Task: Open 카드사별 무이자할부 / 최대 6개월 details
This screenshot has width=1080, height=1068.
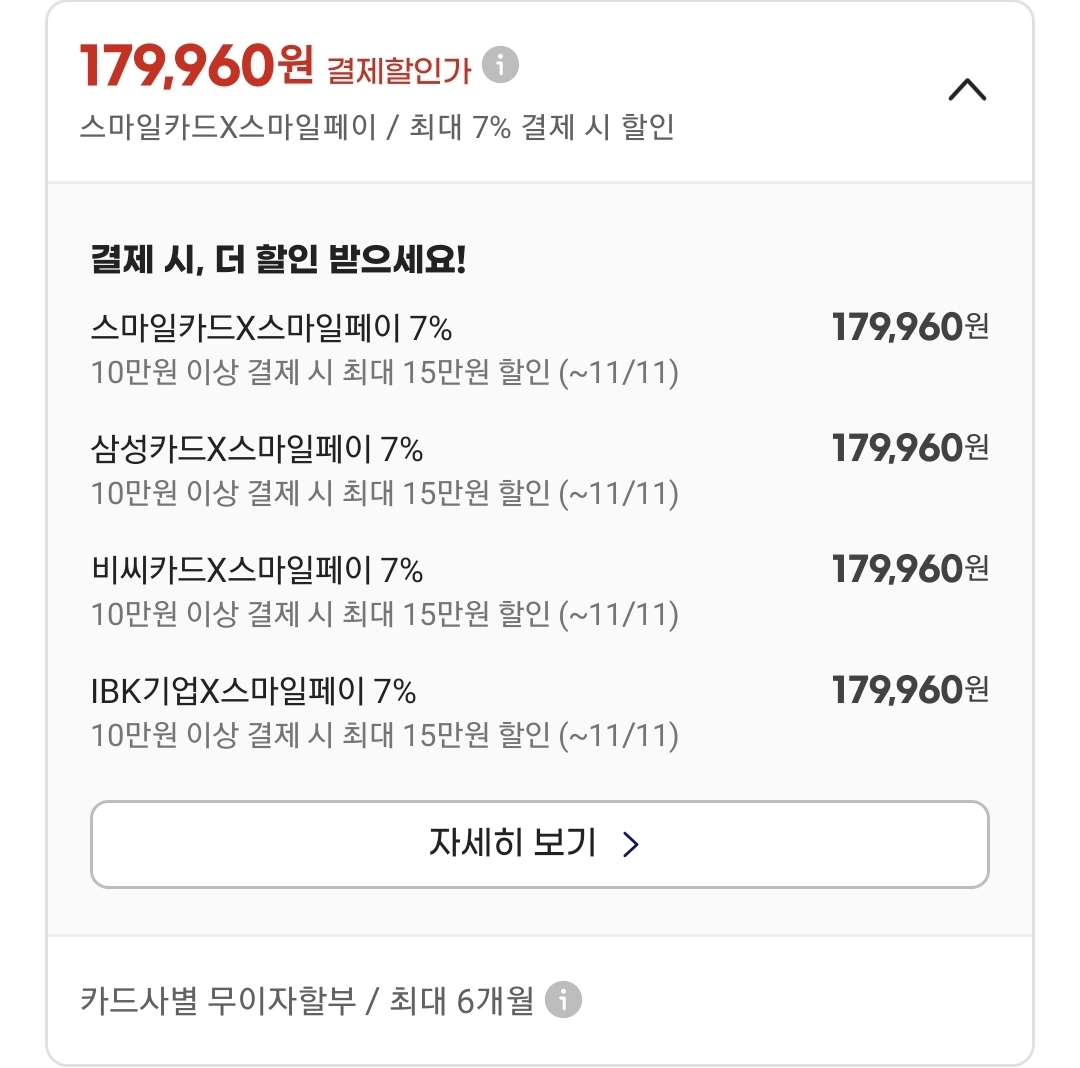Action: tap(307, 1000)
